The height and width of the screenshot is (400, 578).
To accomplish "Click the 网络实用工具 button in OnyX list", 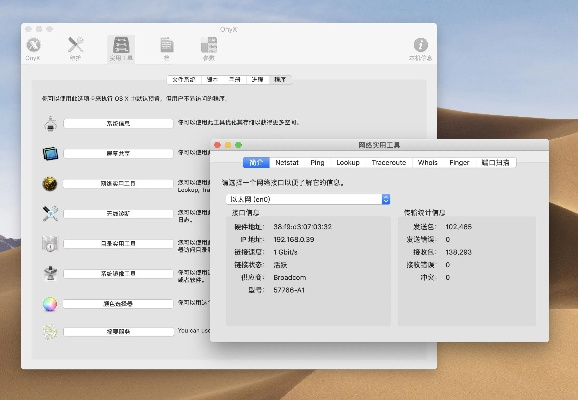I will 118,184.
